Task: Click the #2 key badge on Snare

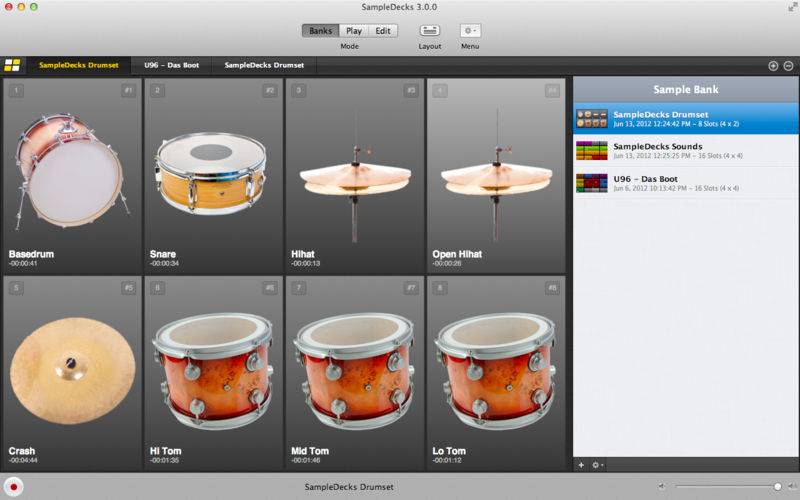Action: (270, 91)
